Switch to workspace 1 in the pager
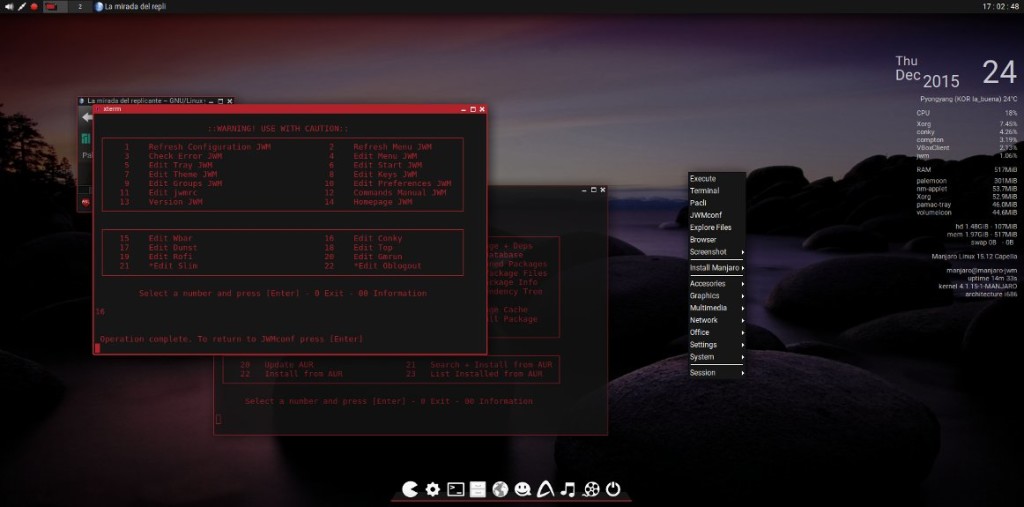Image resolution: width=1024 pixels, height=507 pixels. click(55, 7)
